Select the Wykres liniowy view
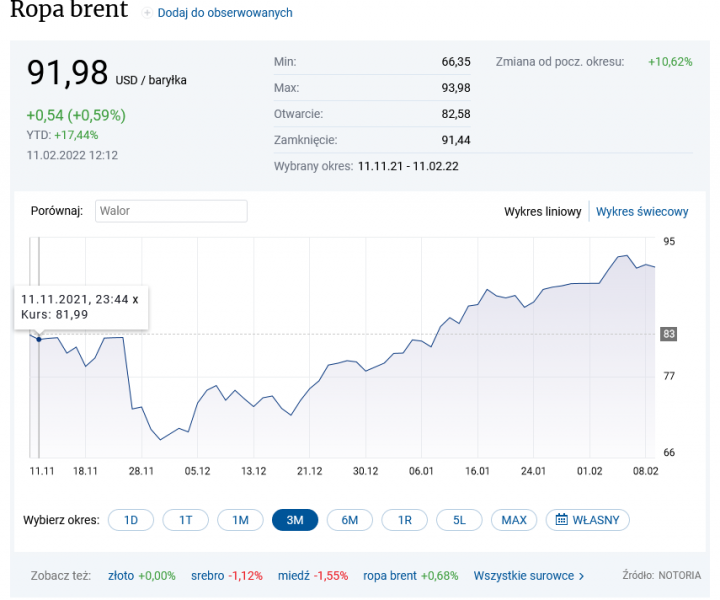The width and height of the screenshot is (720, 600). point(542,212)
